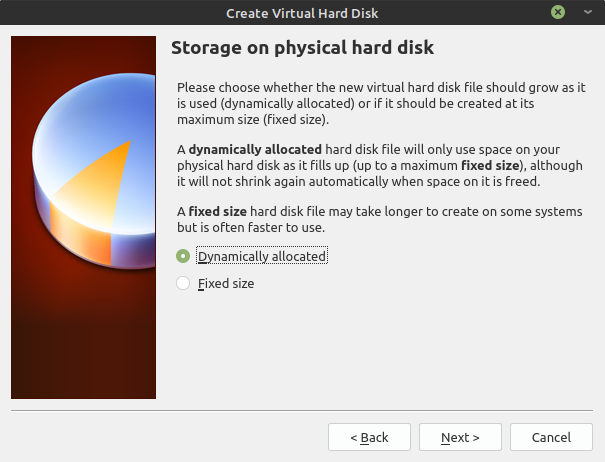The width and height of the screenshot is (605, 462).
Task: Click the 'Fixed size' option label text
Action: 226,284
